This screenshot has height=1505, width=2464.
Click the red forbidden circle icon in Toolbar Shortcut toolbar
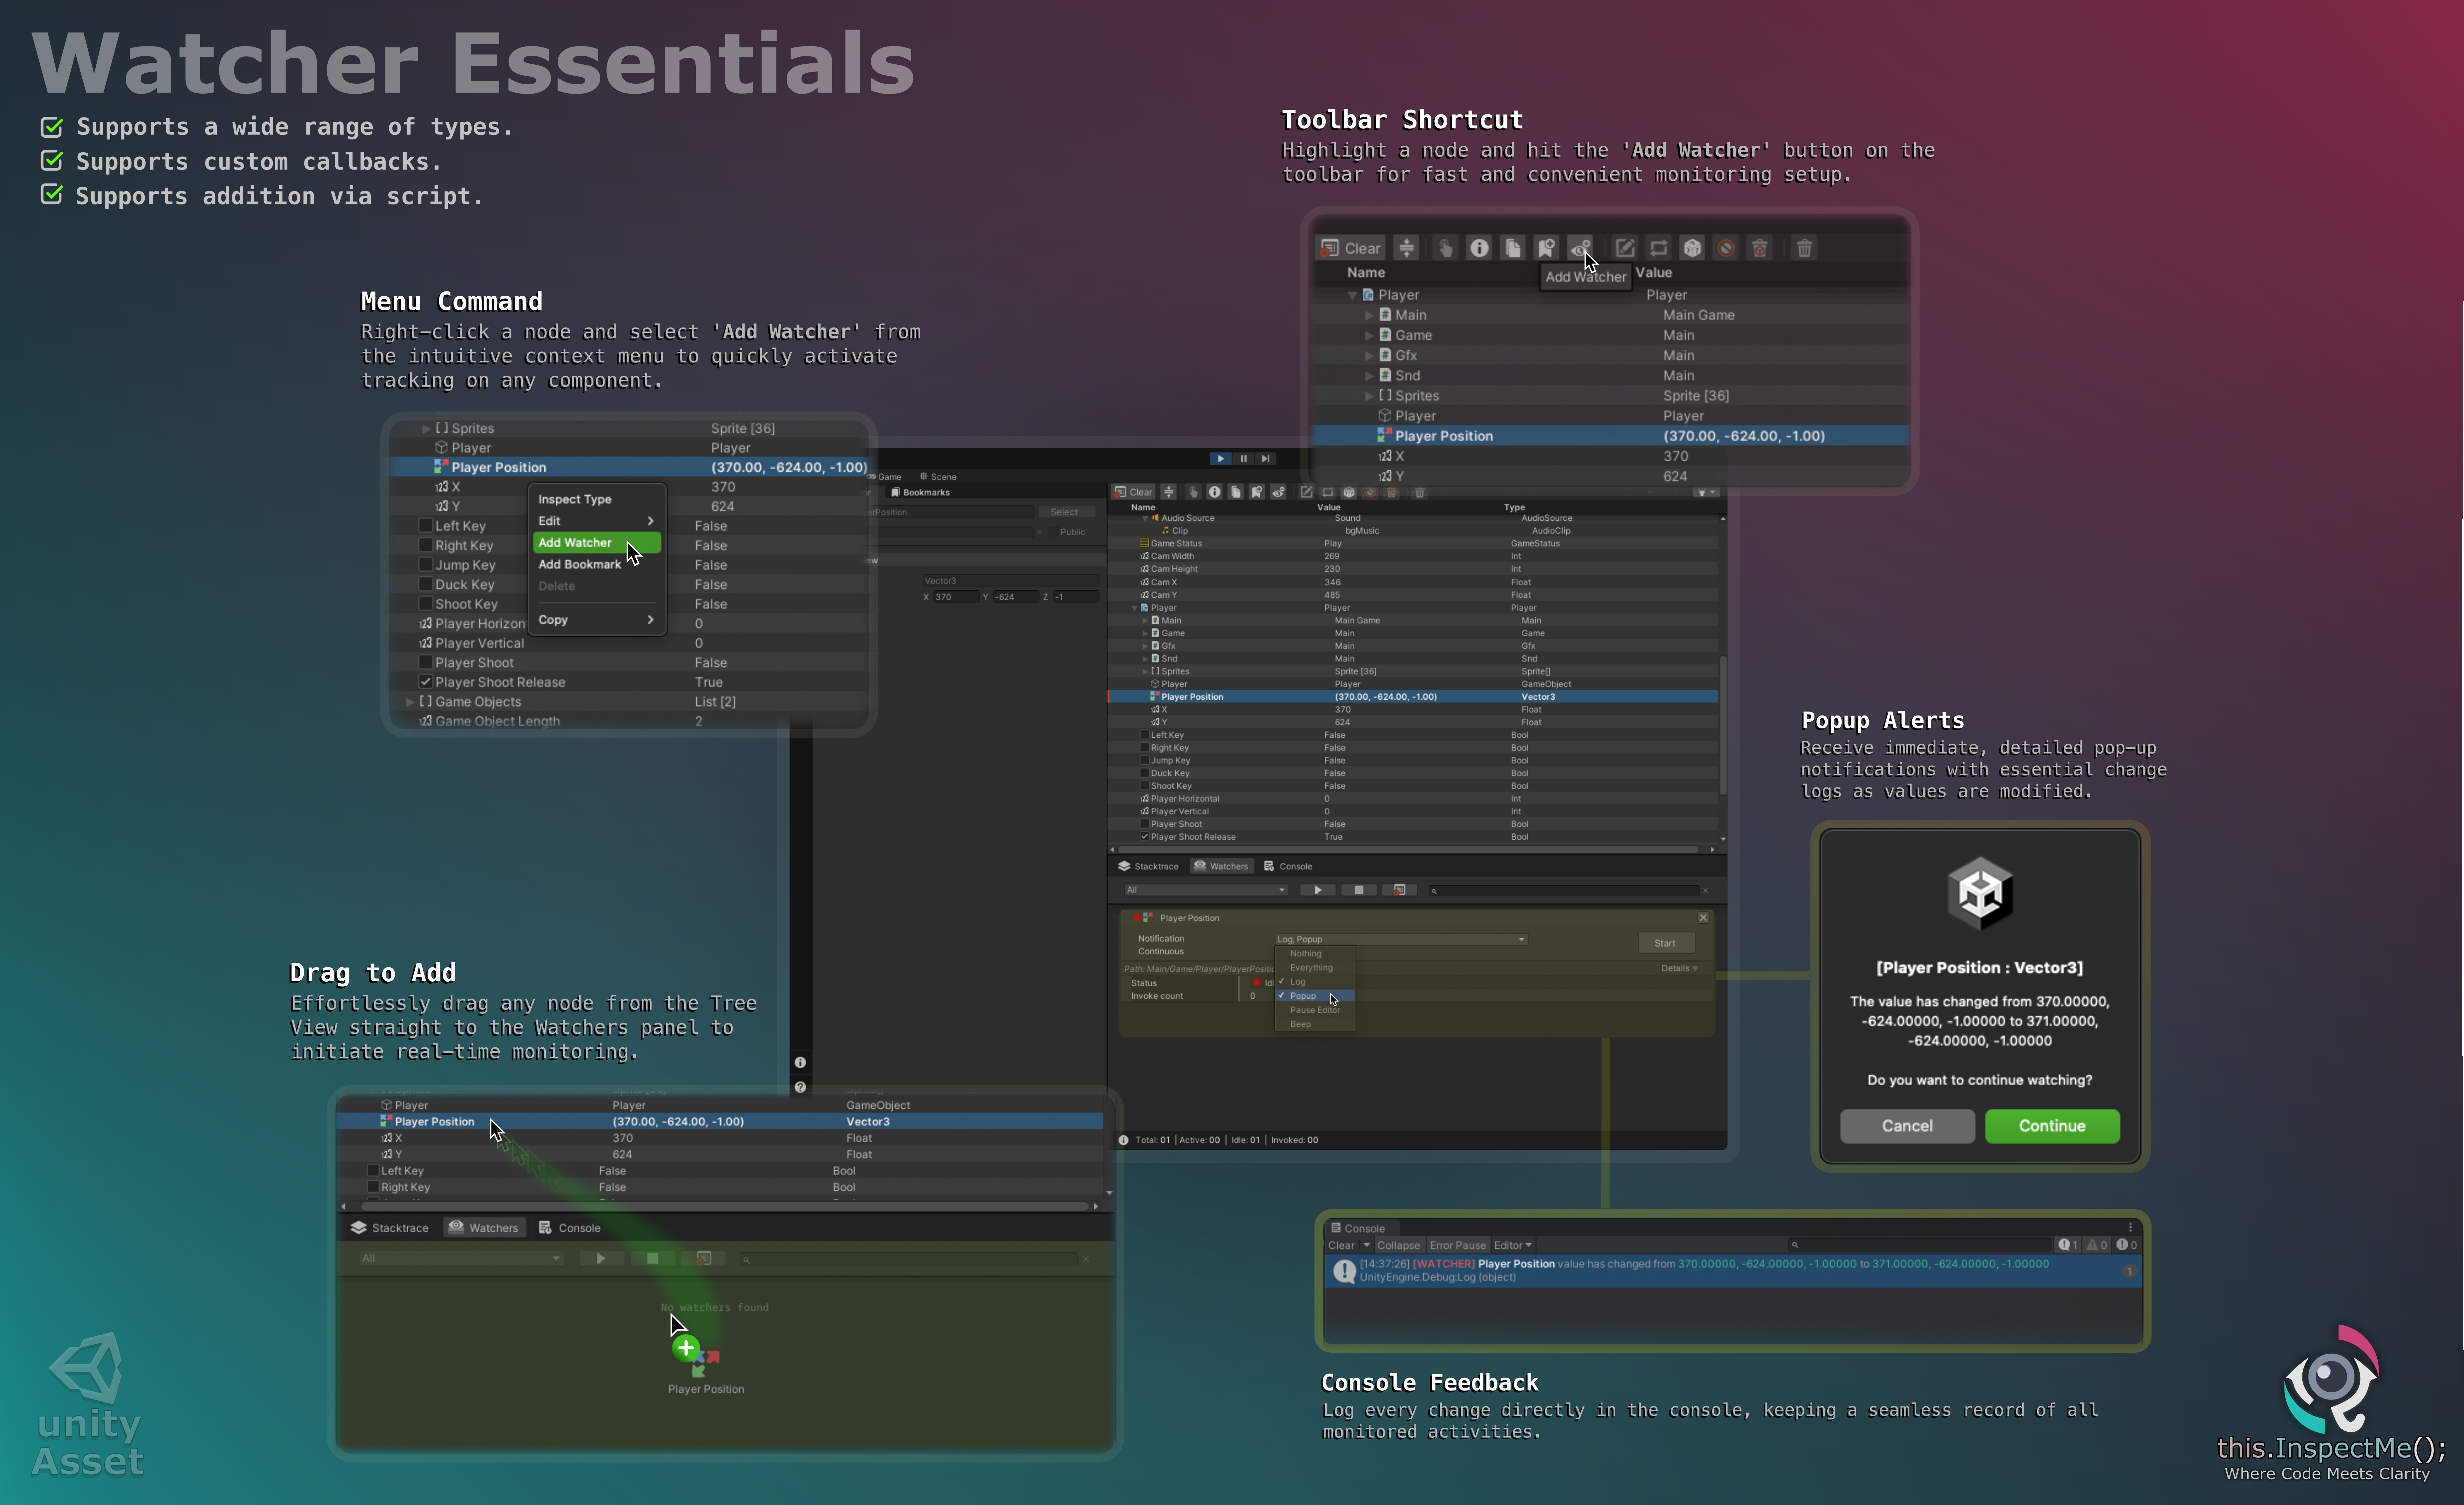click(1726, 248)
